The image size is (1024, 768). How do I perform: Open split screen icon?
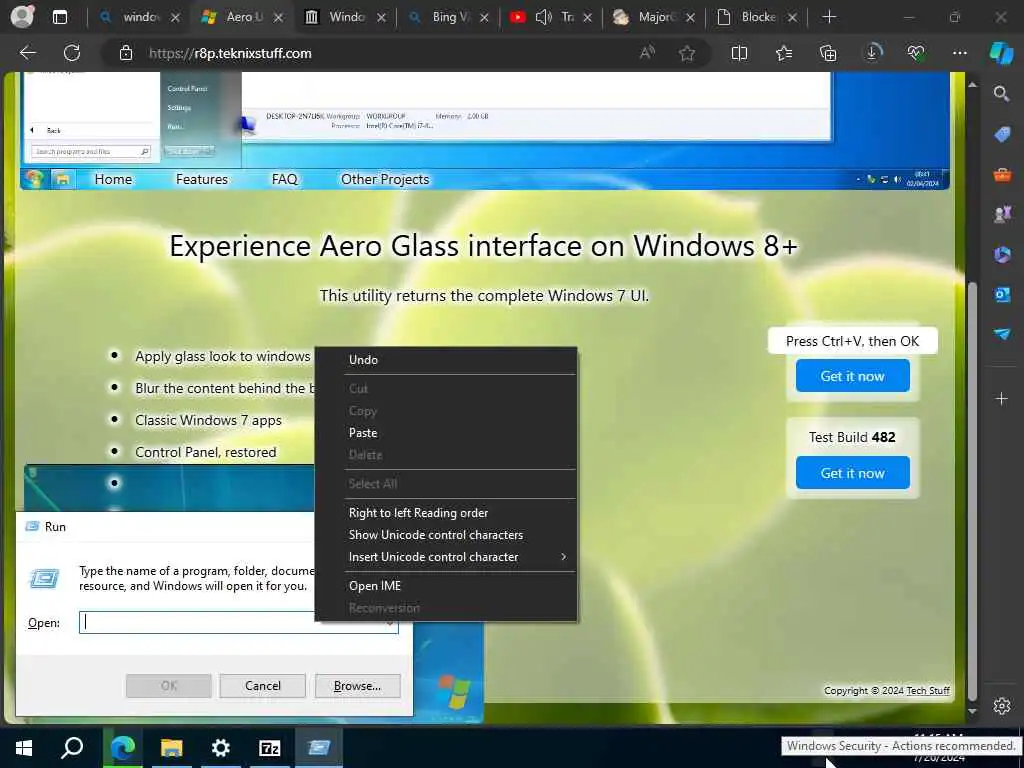[739, 53]
